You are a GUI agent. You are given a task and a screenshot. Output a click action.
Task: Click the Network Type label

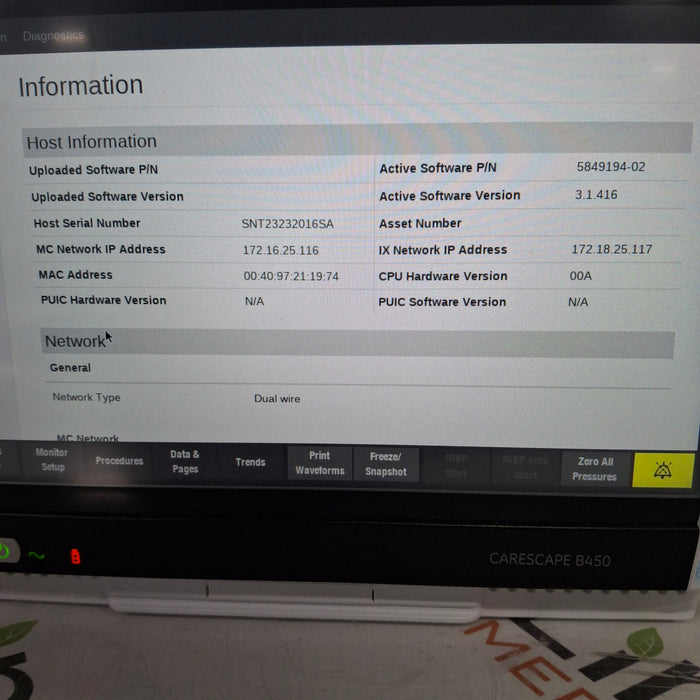point(86,397)
